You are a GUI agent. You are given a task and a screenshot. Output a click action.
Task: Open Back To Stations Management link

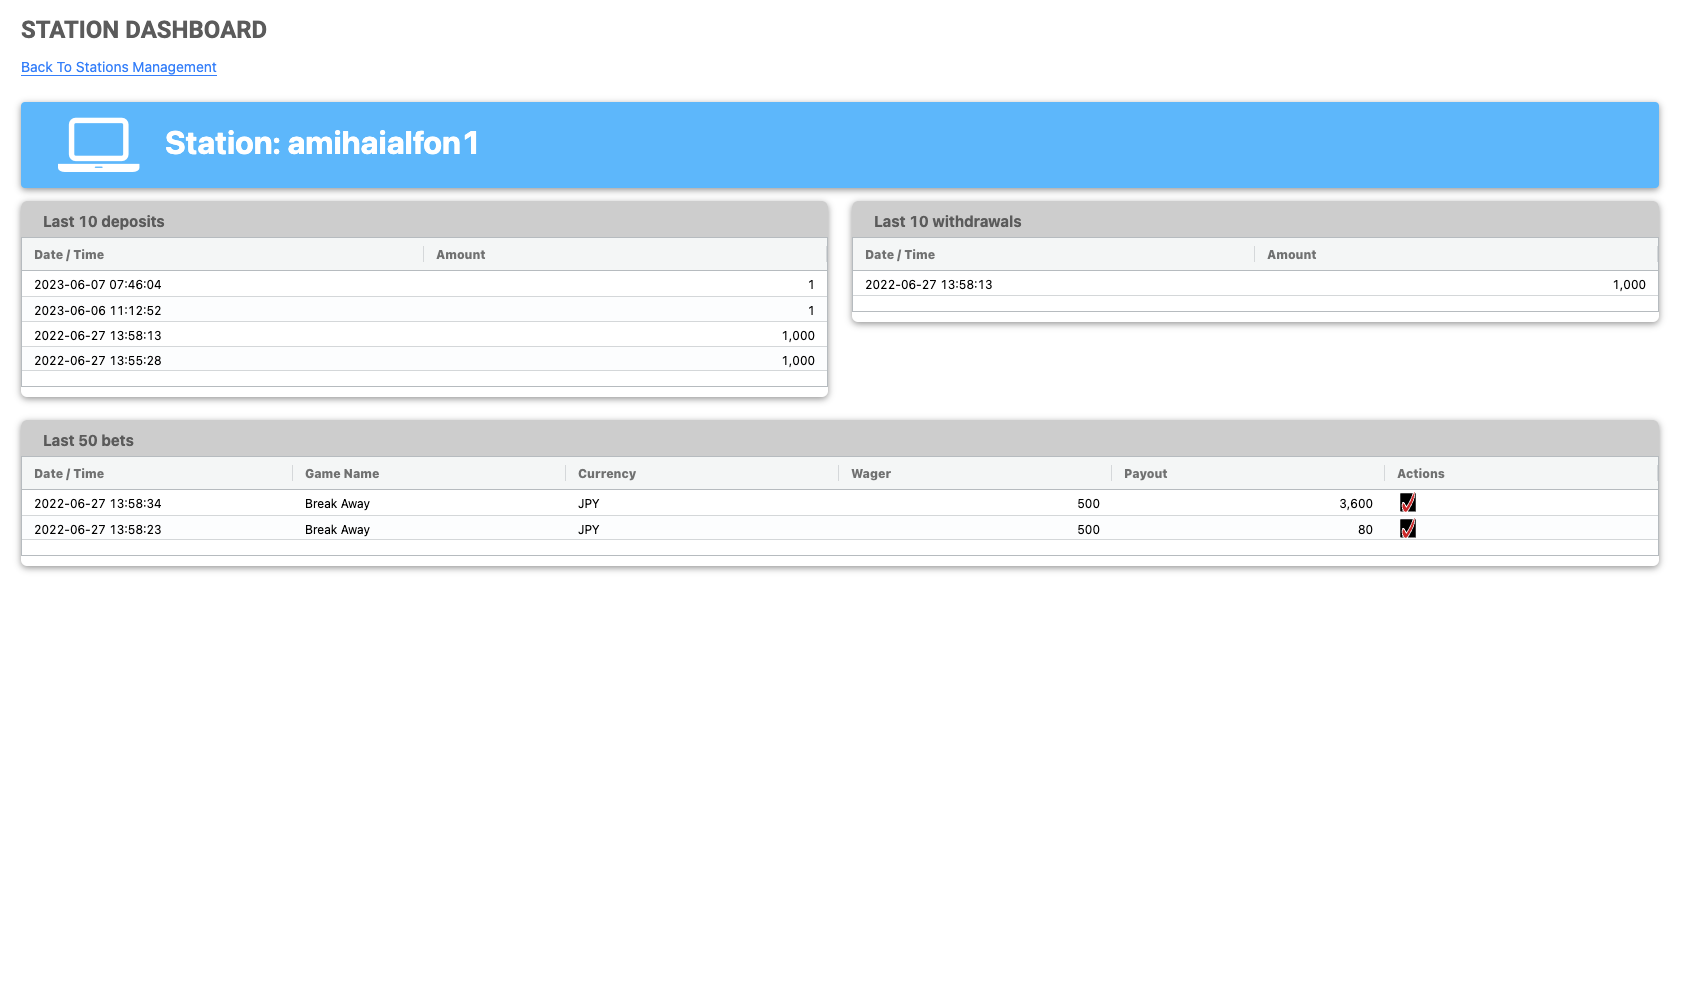coord(118,67)
